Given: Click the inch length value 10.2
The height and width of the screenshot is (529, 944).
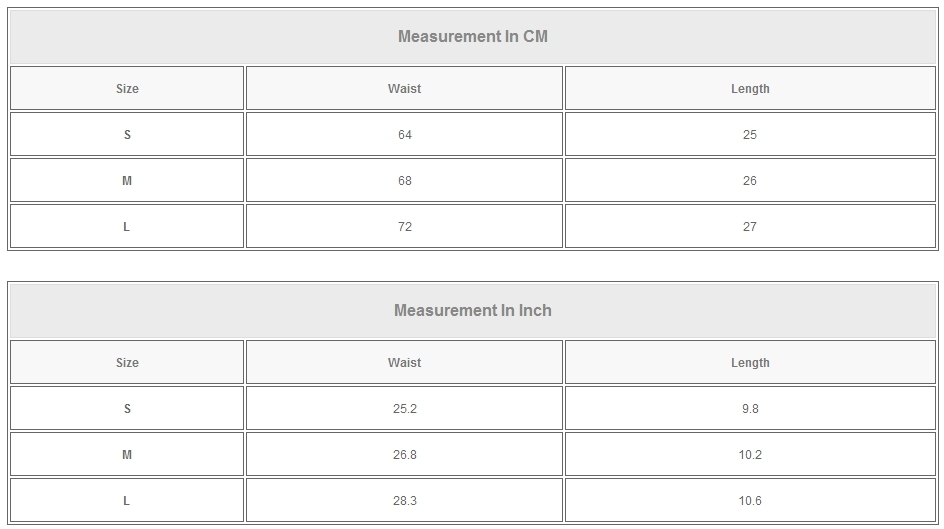Looking at the screenshot, I should click(750, 455).
